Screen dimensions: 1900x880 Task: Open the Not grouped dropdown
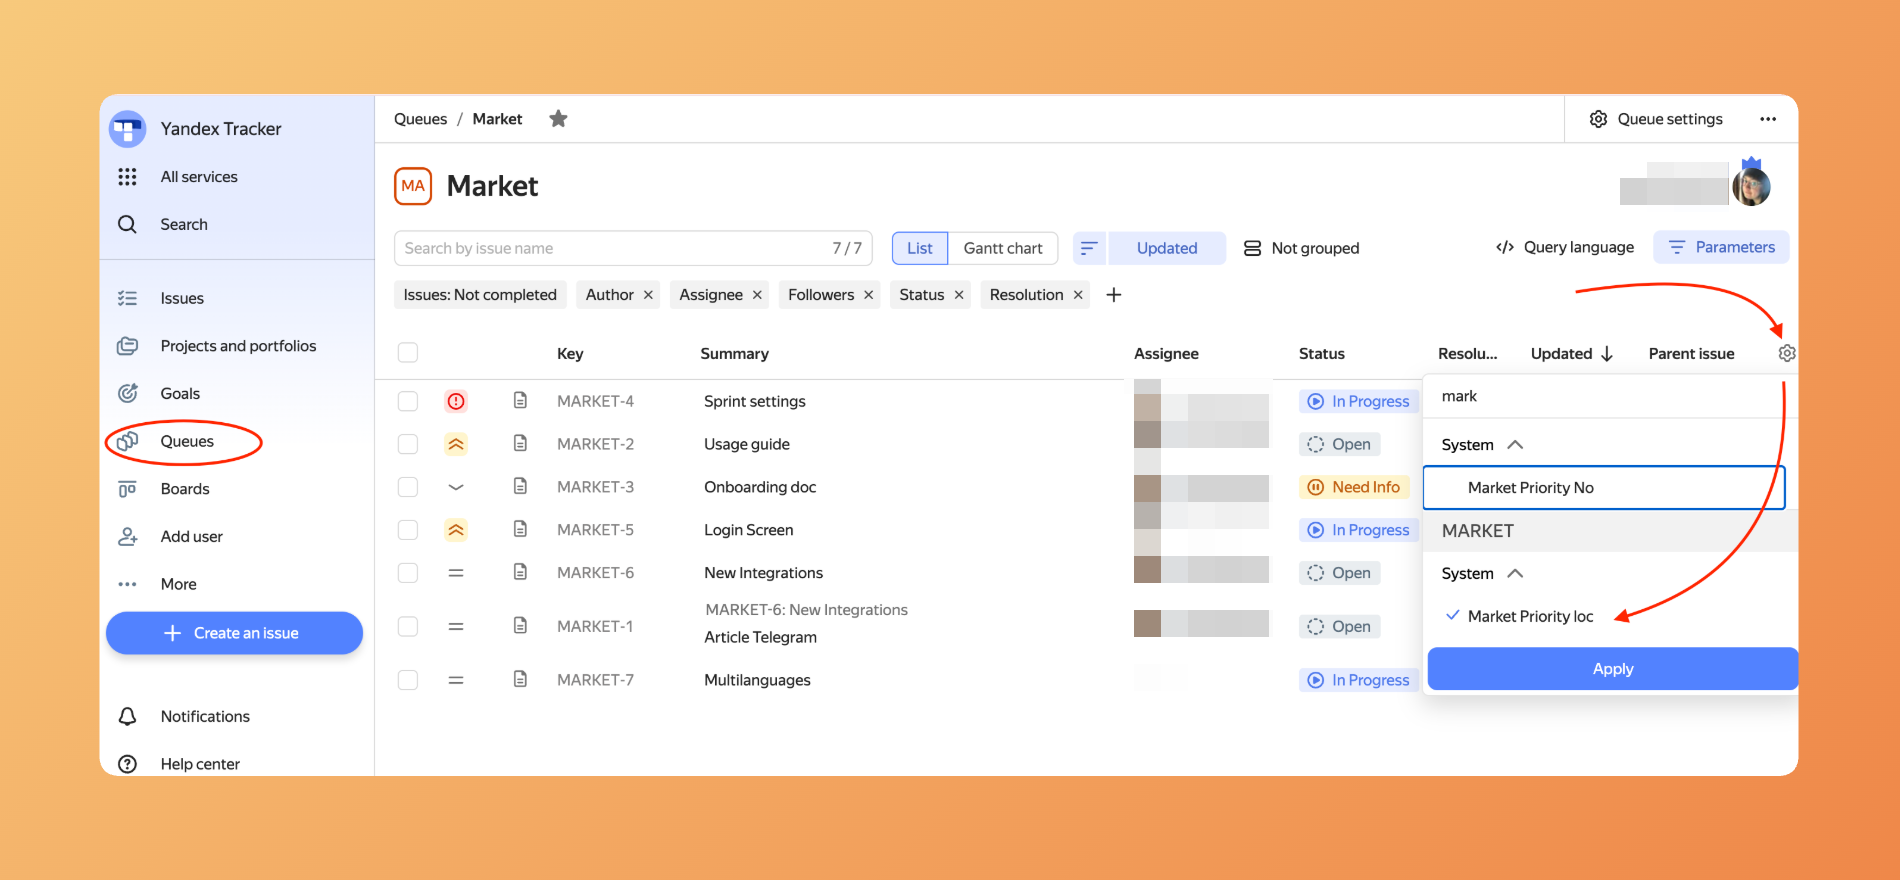pos(1301,248)
